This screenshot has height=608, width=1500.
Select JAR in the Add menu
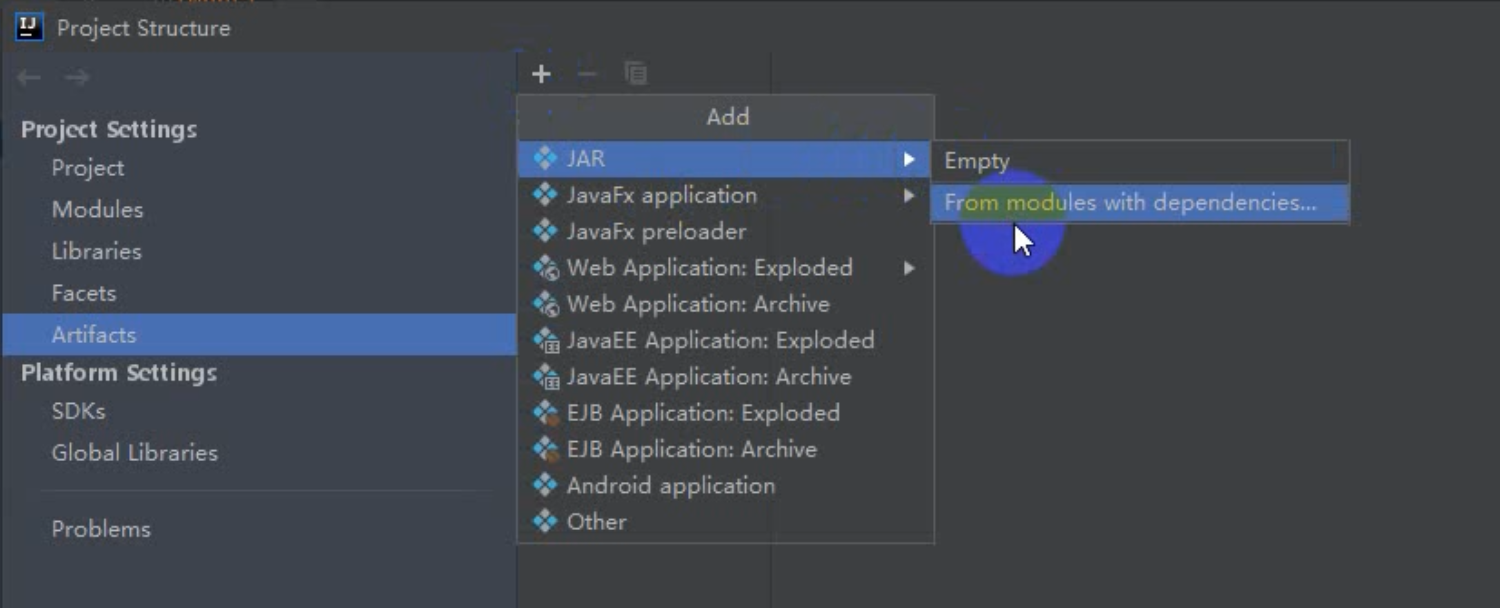coord(724,158)
